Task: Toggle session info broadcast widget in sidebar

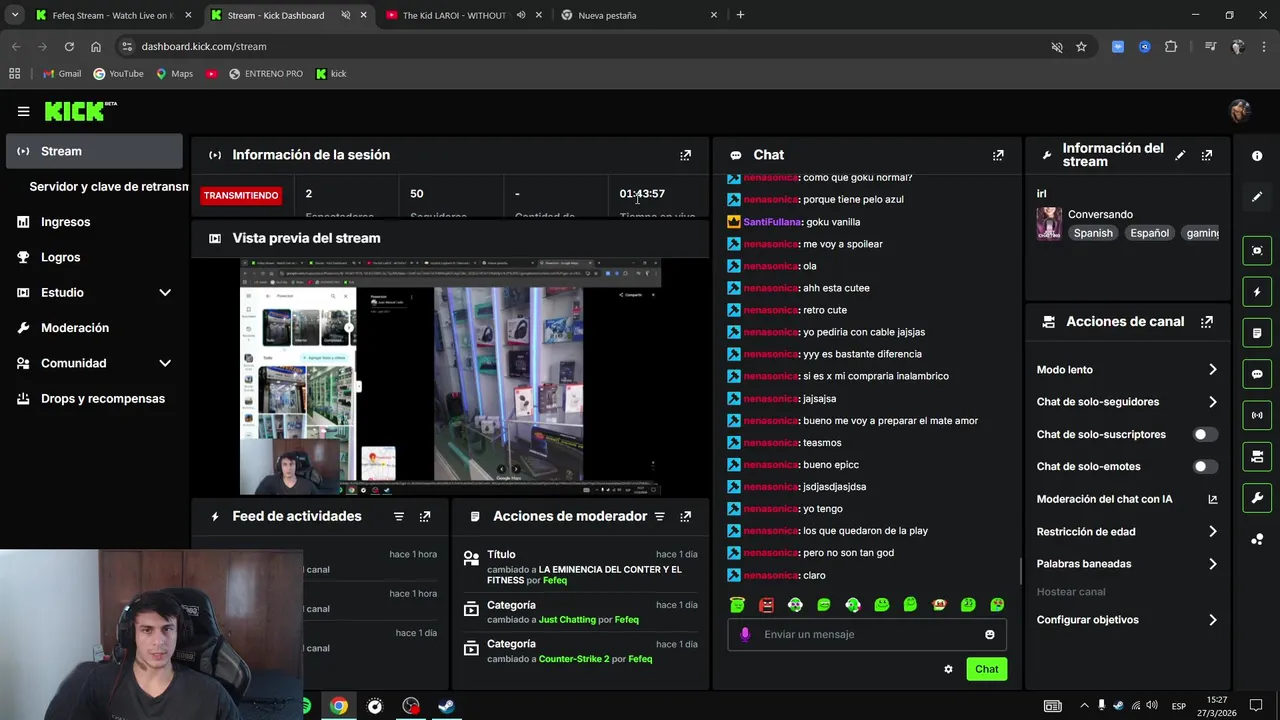Action: 1257,415
